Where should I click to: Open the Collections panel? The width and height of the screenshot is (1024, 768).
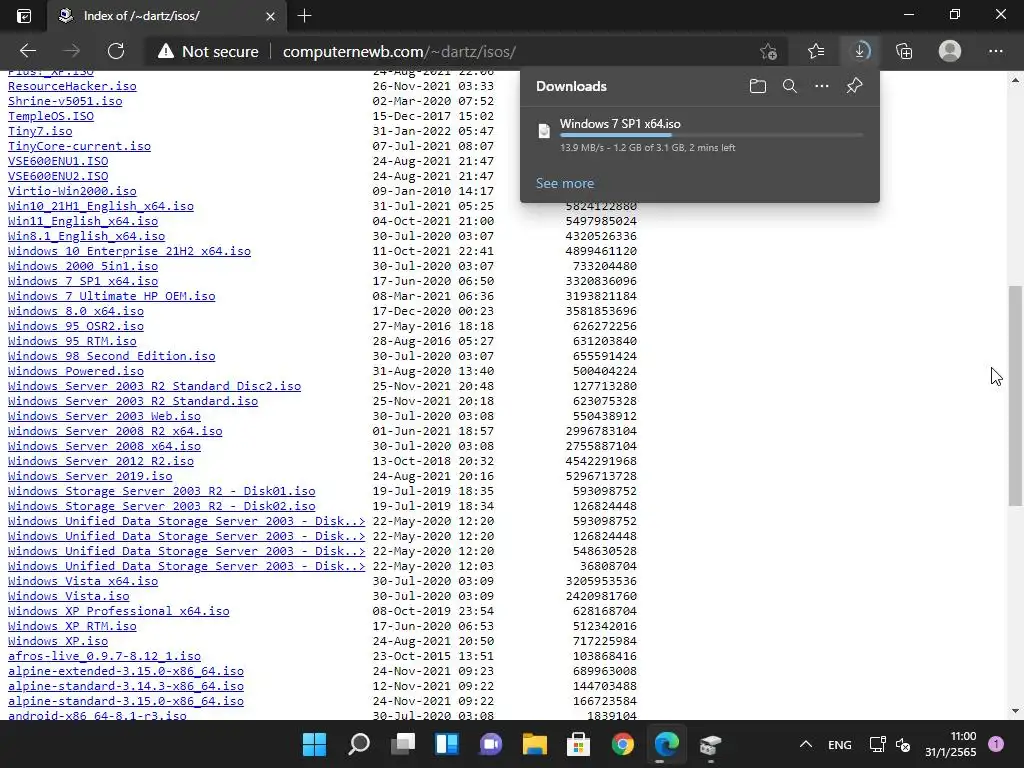(x=904, y=51)
